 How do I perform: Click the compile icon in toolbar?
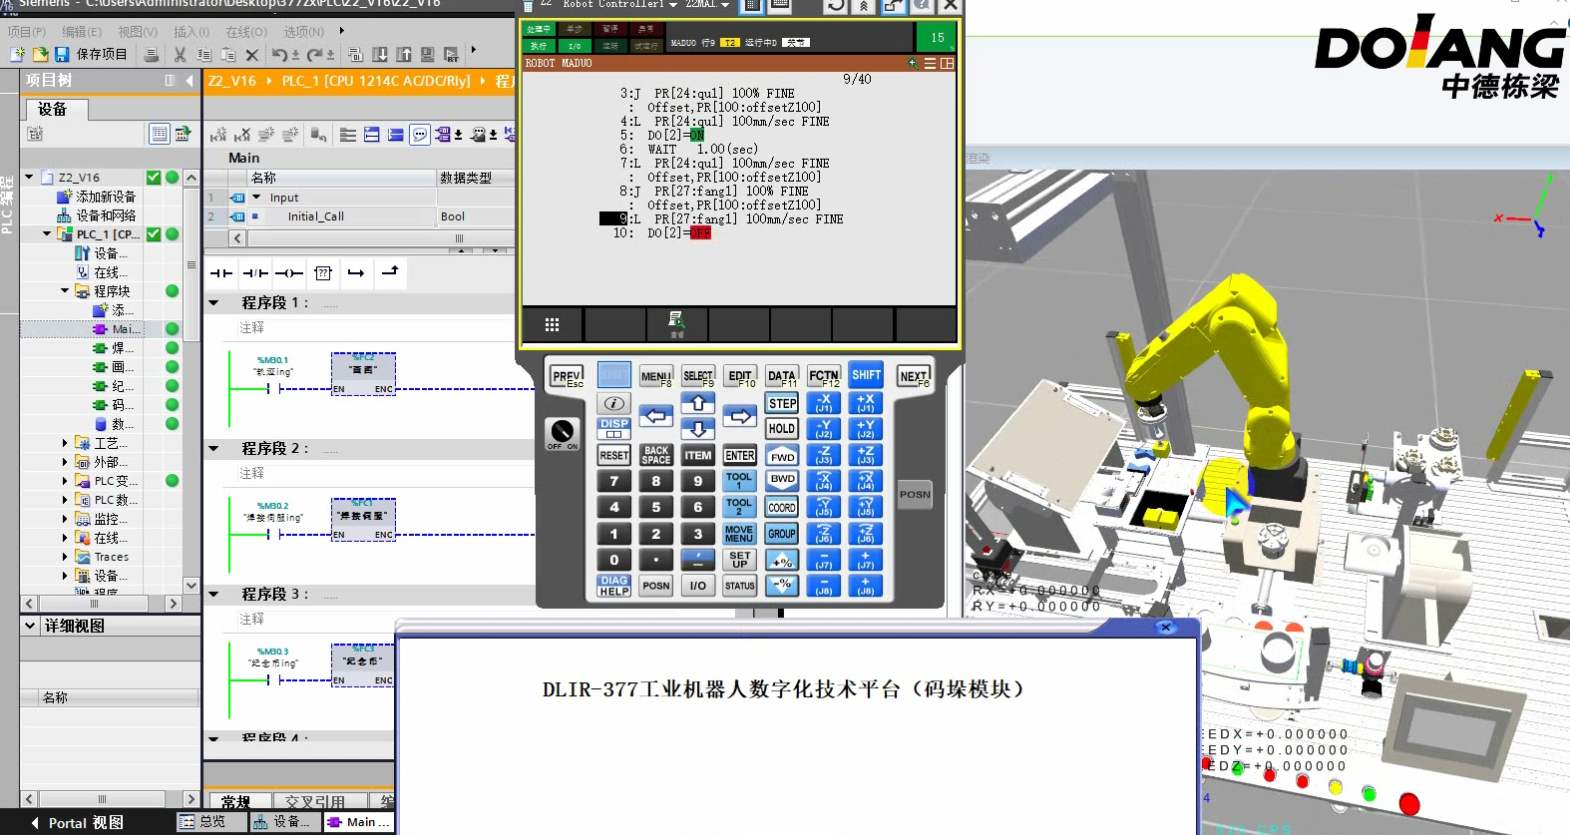355,54
